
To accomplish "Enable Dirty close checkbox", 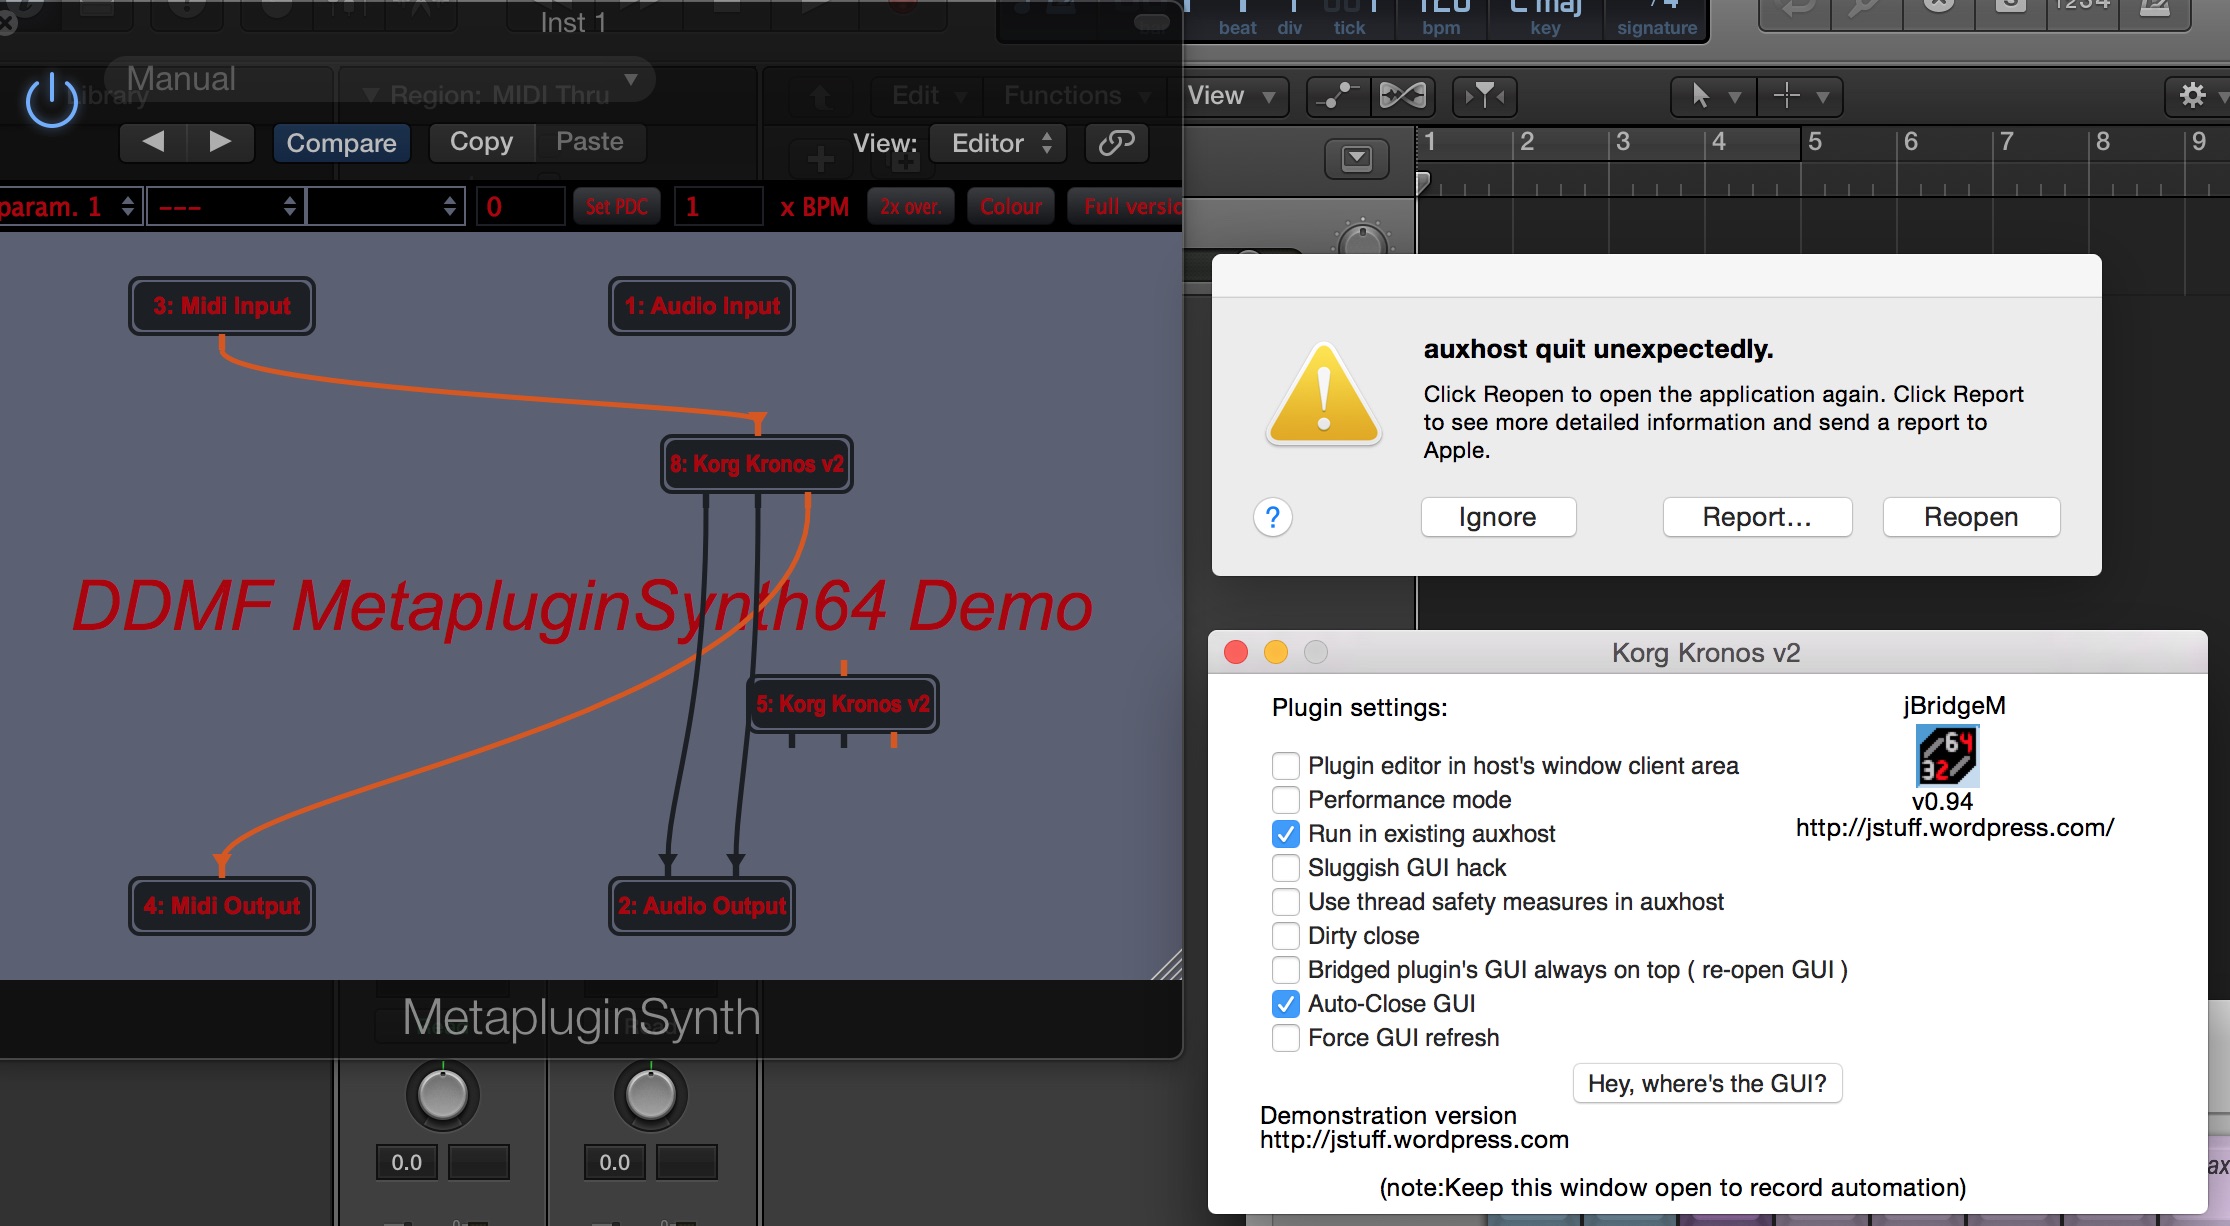I will coord(1286,936).
